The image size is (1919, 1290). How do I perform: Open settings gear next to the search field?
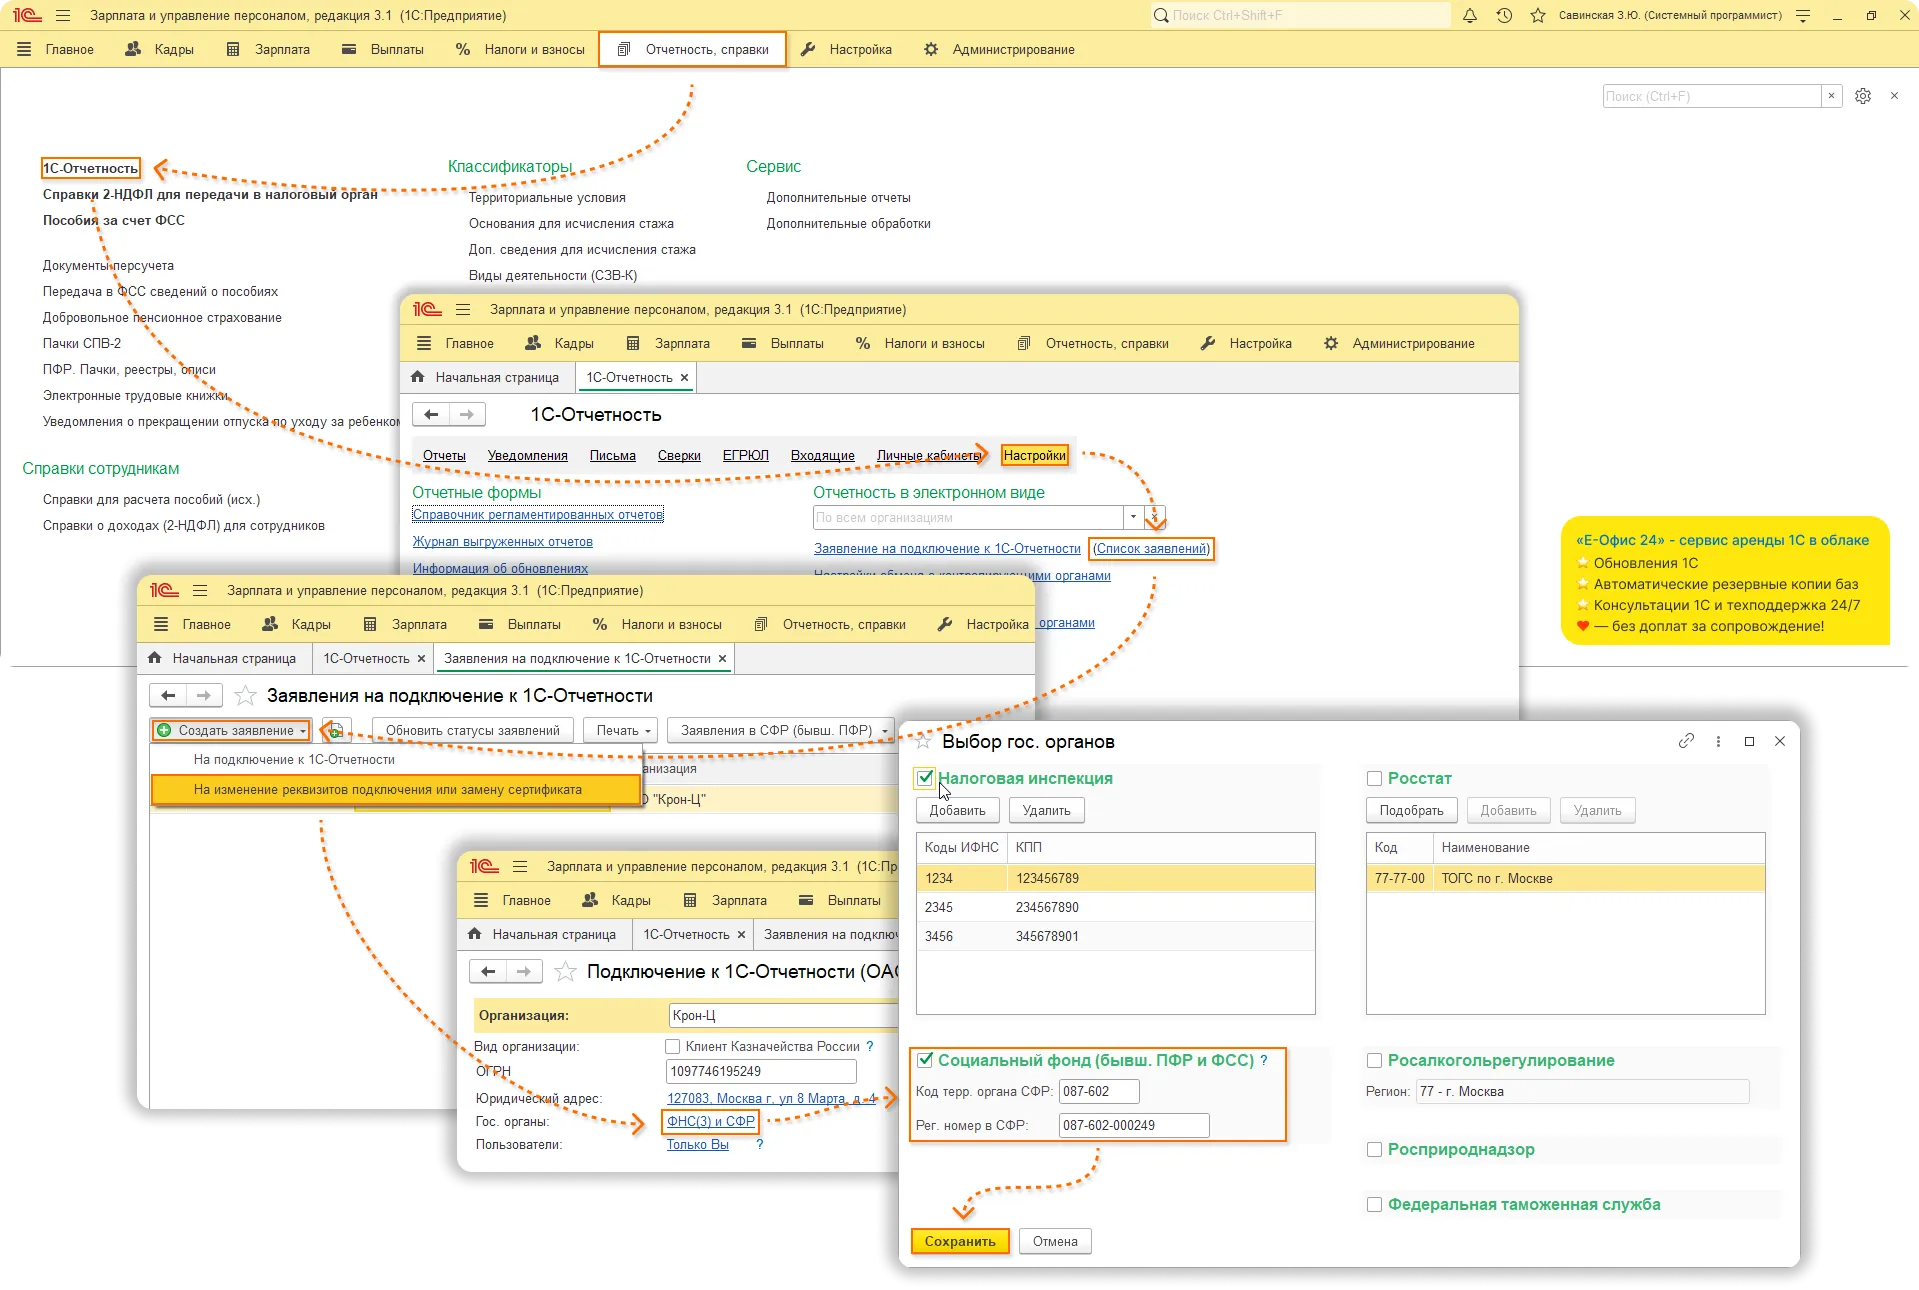[x=1863, y=96]
